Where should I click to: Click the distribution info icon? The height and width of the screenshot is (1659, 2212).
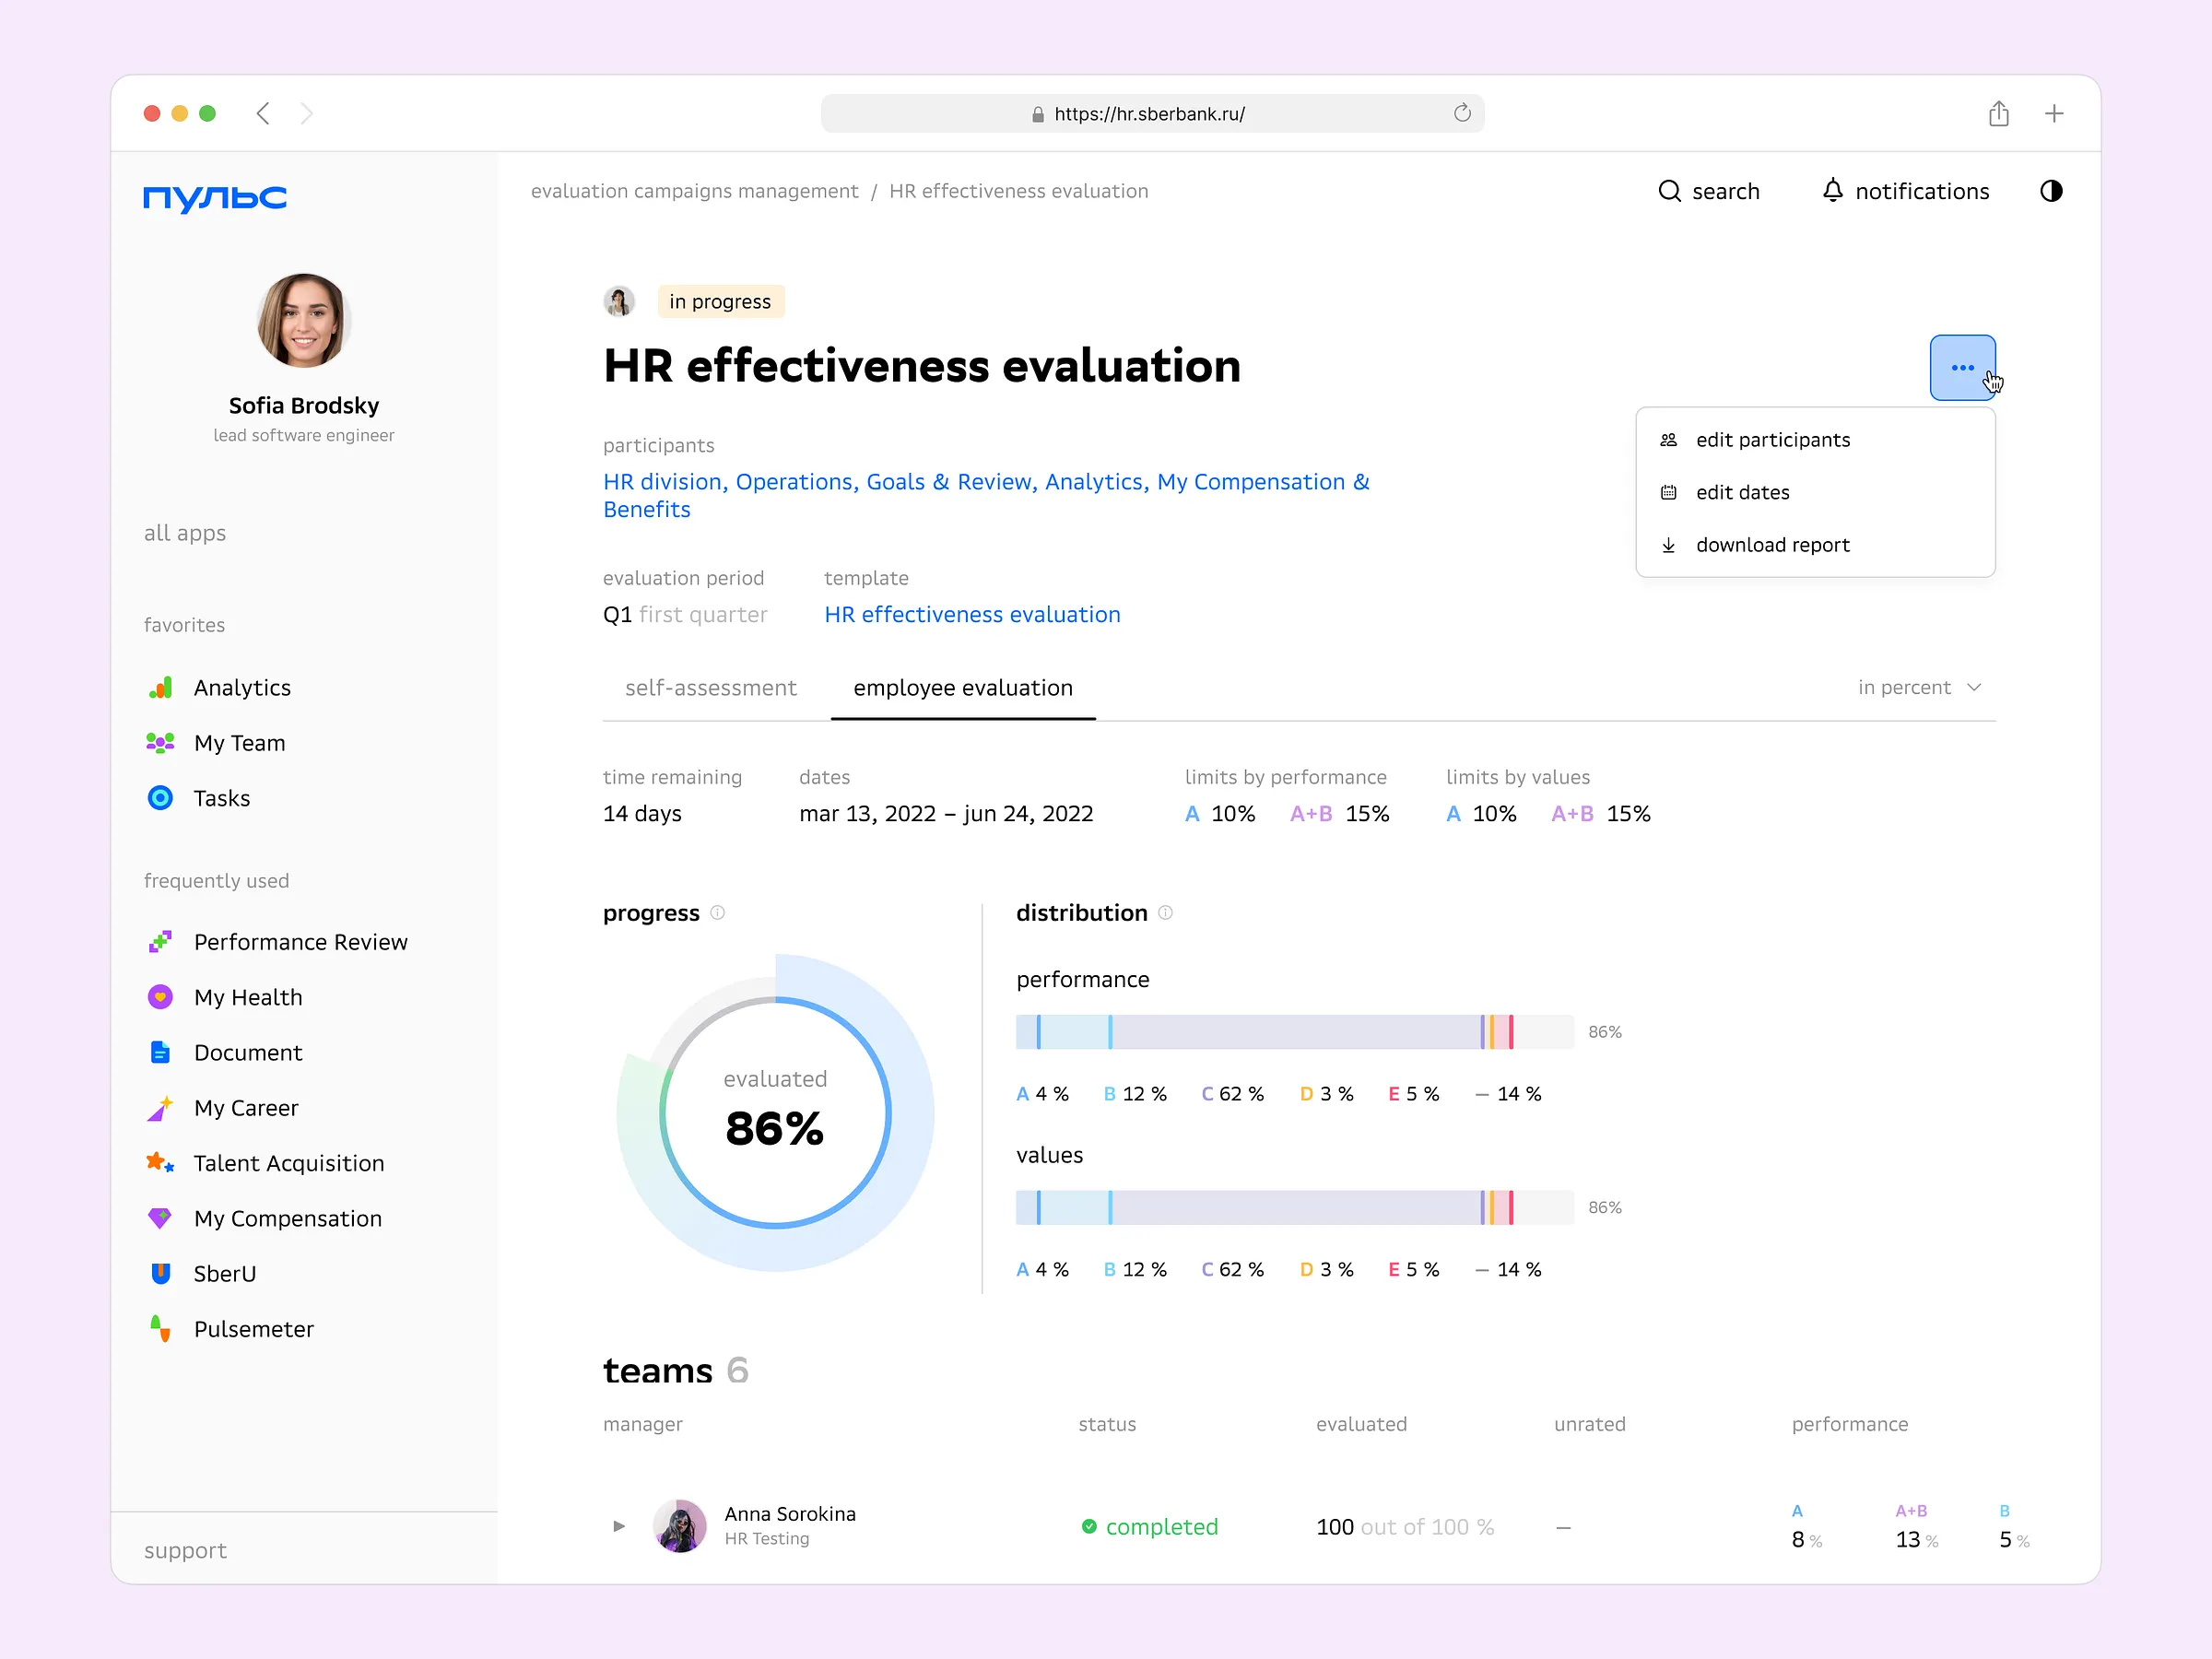coord(1165,913)
